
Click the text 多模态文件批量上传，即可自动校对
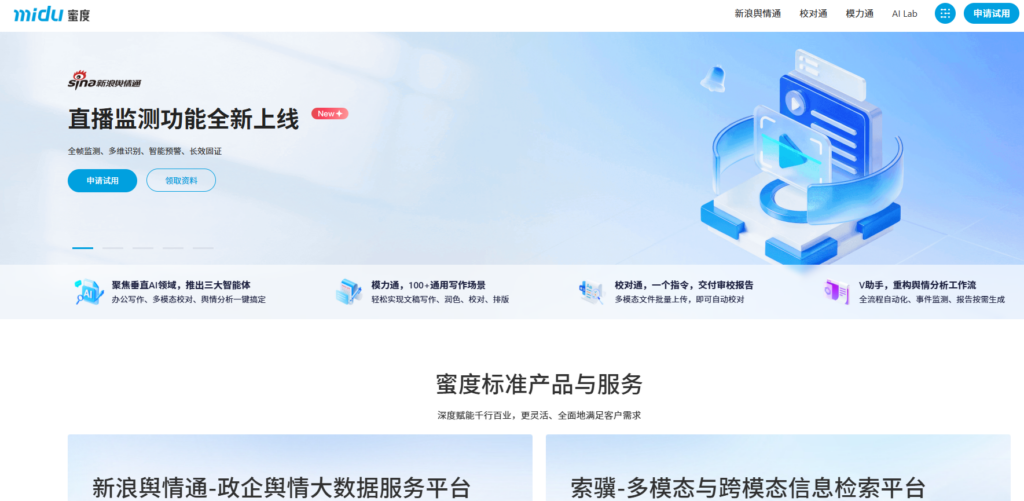click(x=679, y=300)
